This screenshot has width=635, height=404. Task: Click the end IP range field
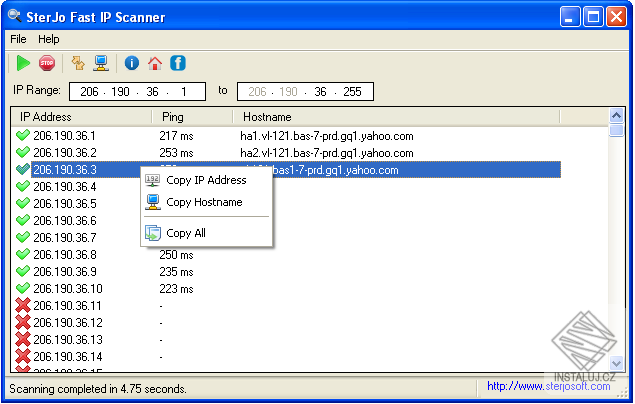[305, 92]
